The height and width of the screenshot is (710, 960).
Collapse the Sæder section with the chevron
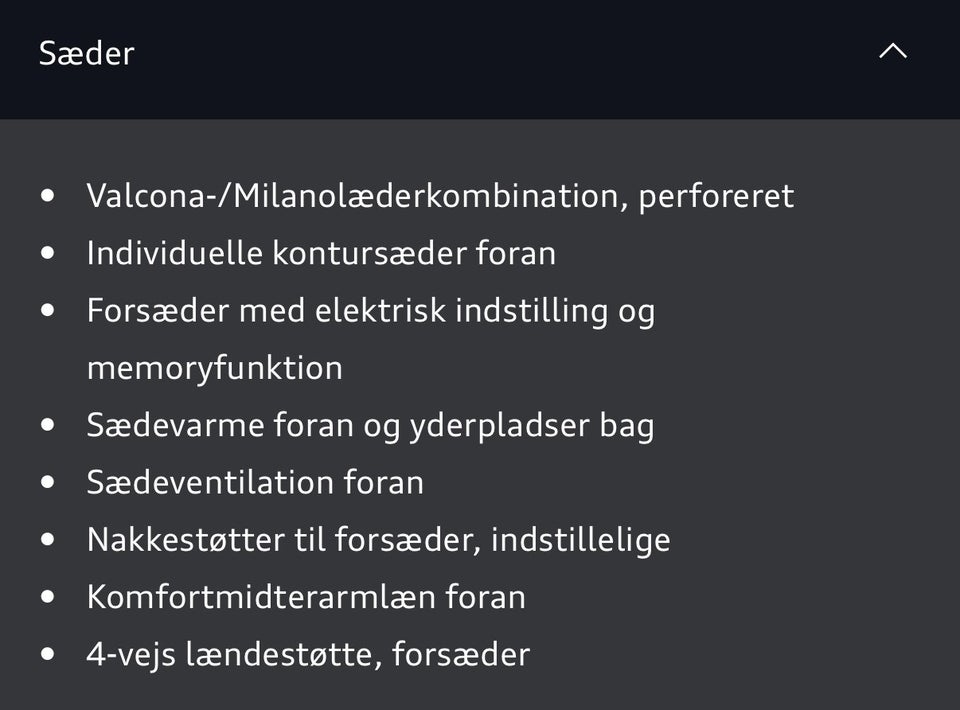click(x=892, y=52)
